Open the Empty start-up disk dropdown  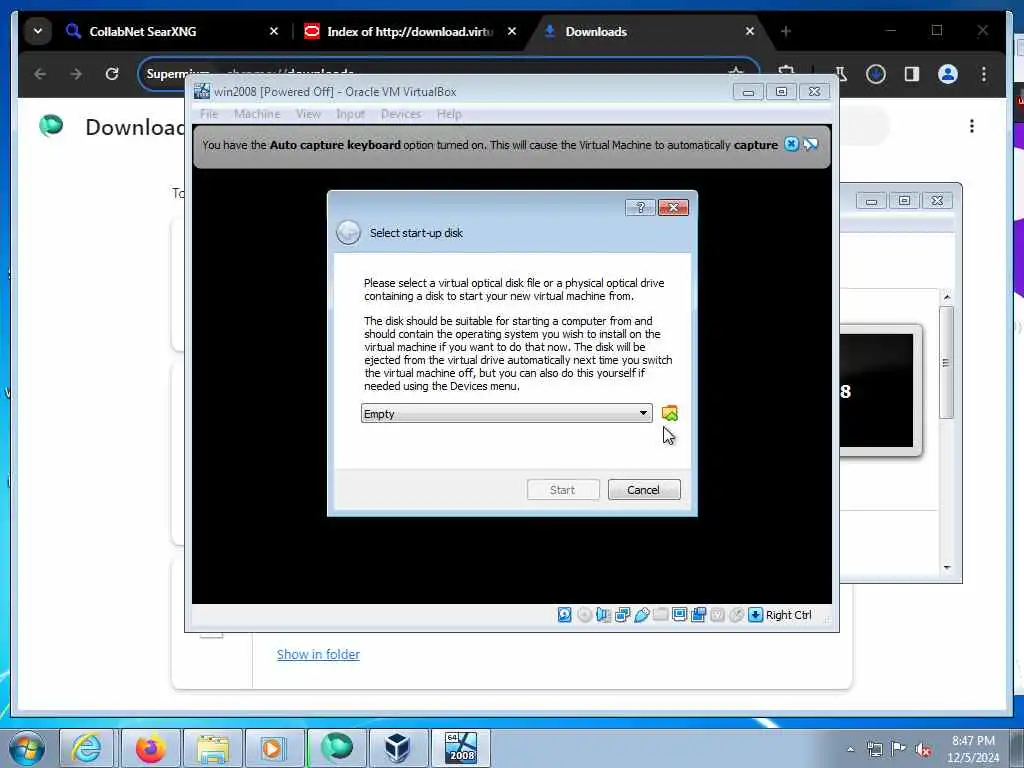pos(506,413)
